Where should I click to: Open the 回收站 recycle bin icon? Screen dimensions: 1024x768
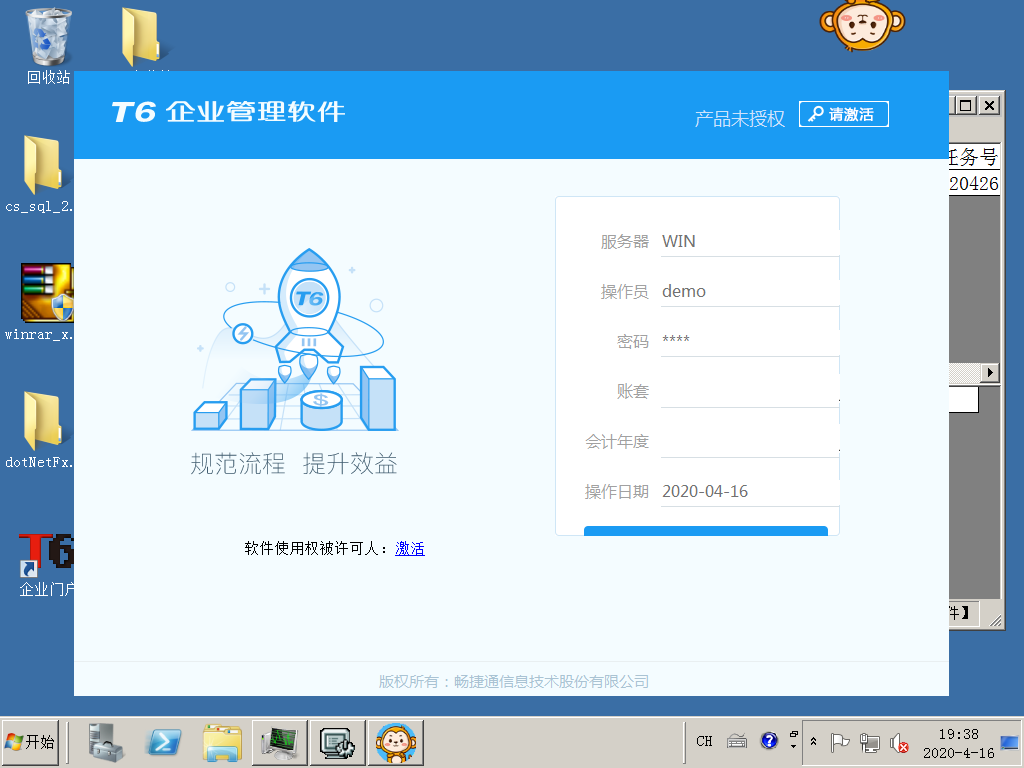[x=48, y=46]
